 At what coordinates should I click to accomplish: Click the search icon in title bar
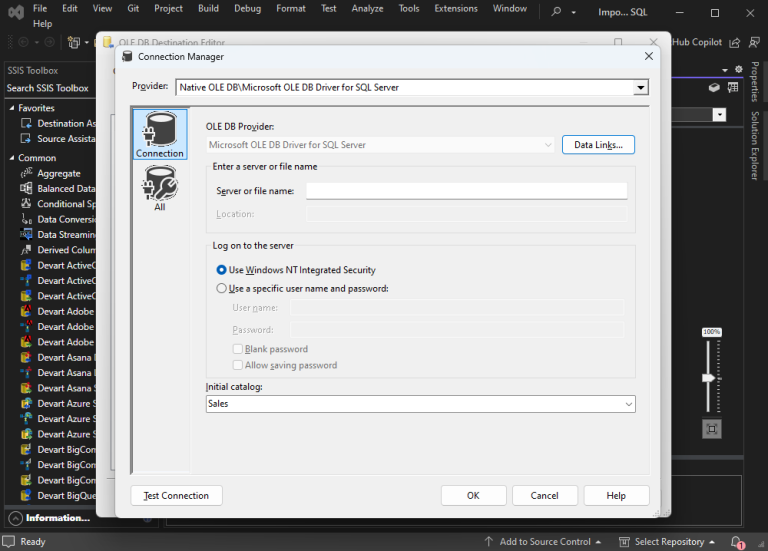pos(557,12)
